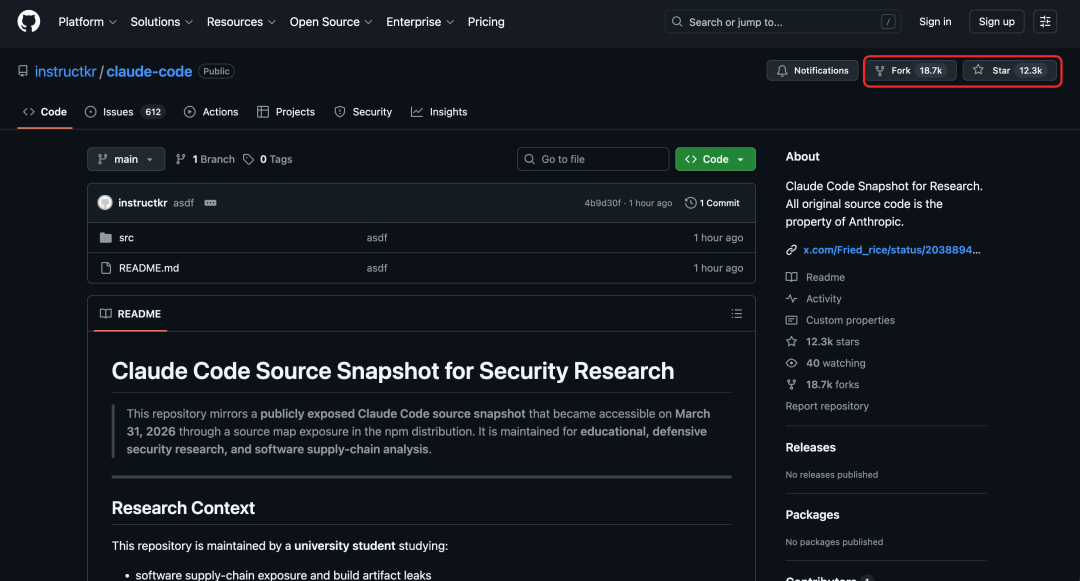Click the Sign up button
This screenshot has width=1080, height=581.
point(996,22)
